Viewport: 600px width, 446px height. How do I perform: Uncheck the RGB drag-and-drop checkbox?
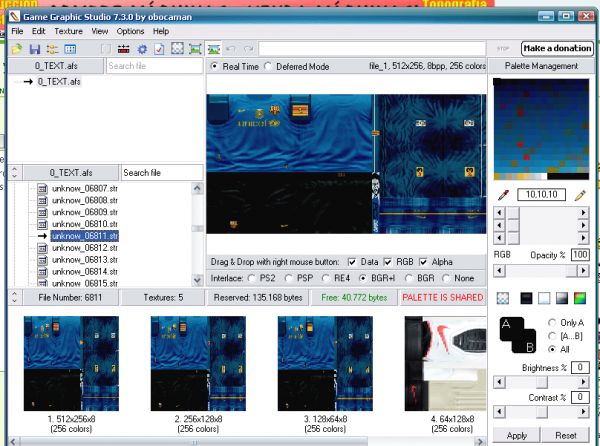point(388,262)
